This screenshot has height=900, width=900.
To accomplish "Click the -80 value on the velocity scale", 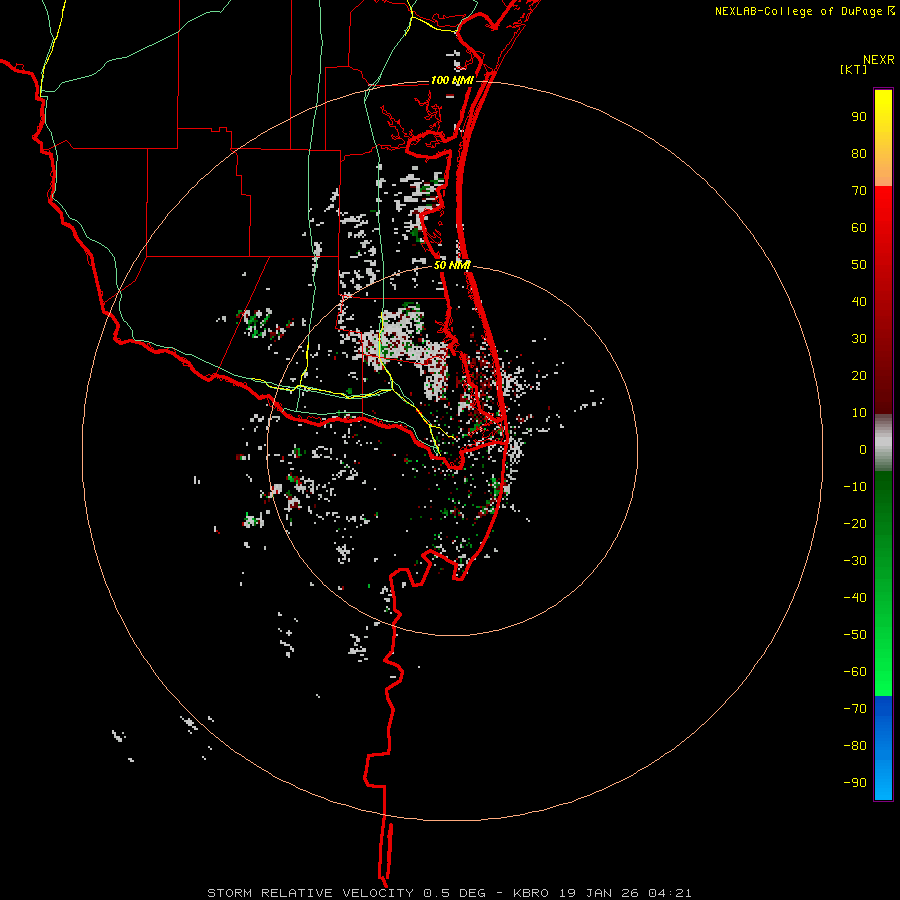I will click(x=855, y=746).
